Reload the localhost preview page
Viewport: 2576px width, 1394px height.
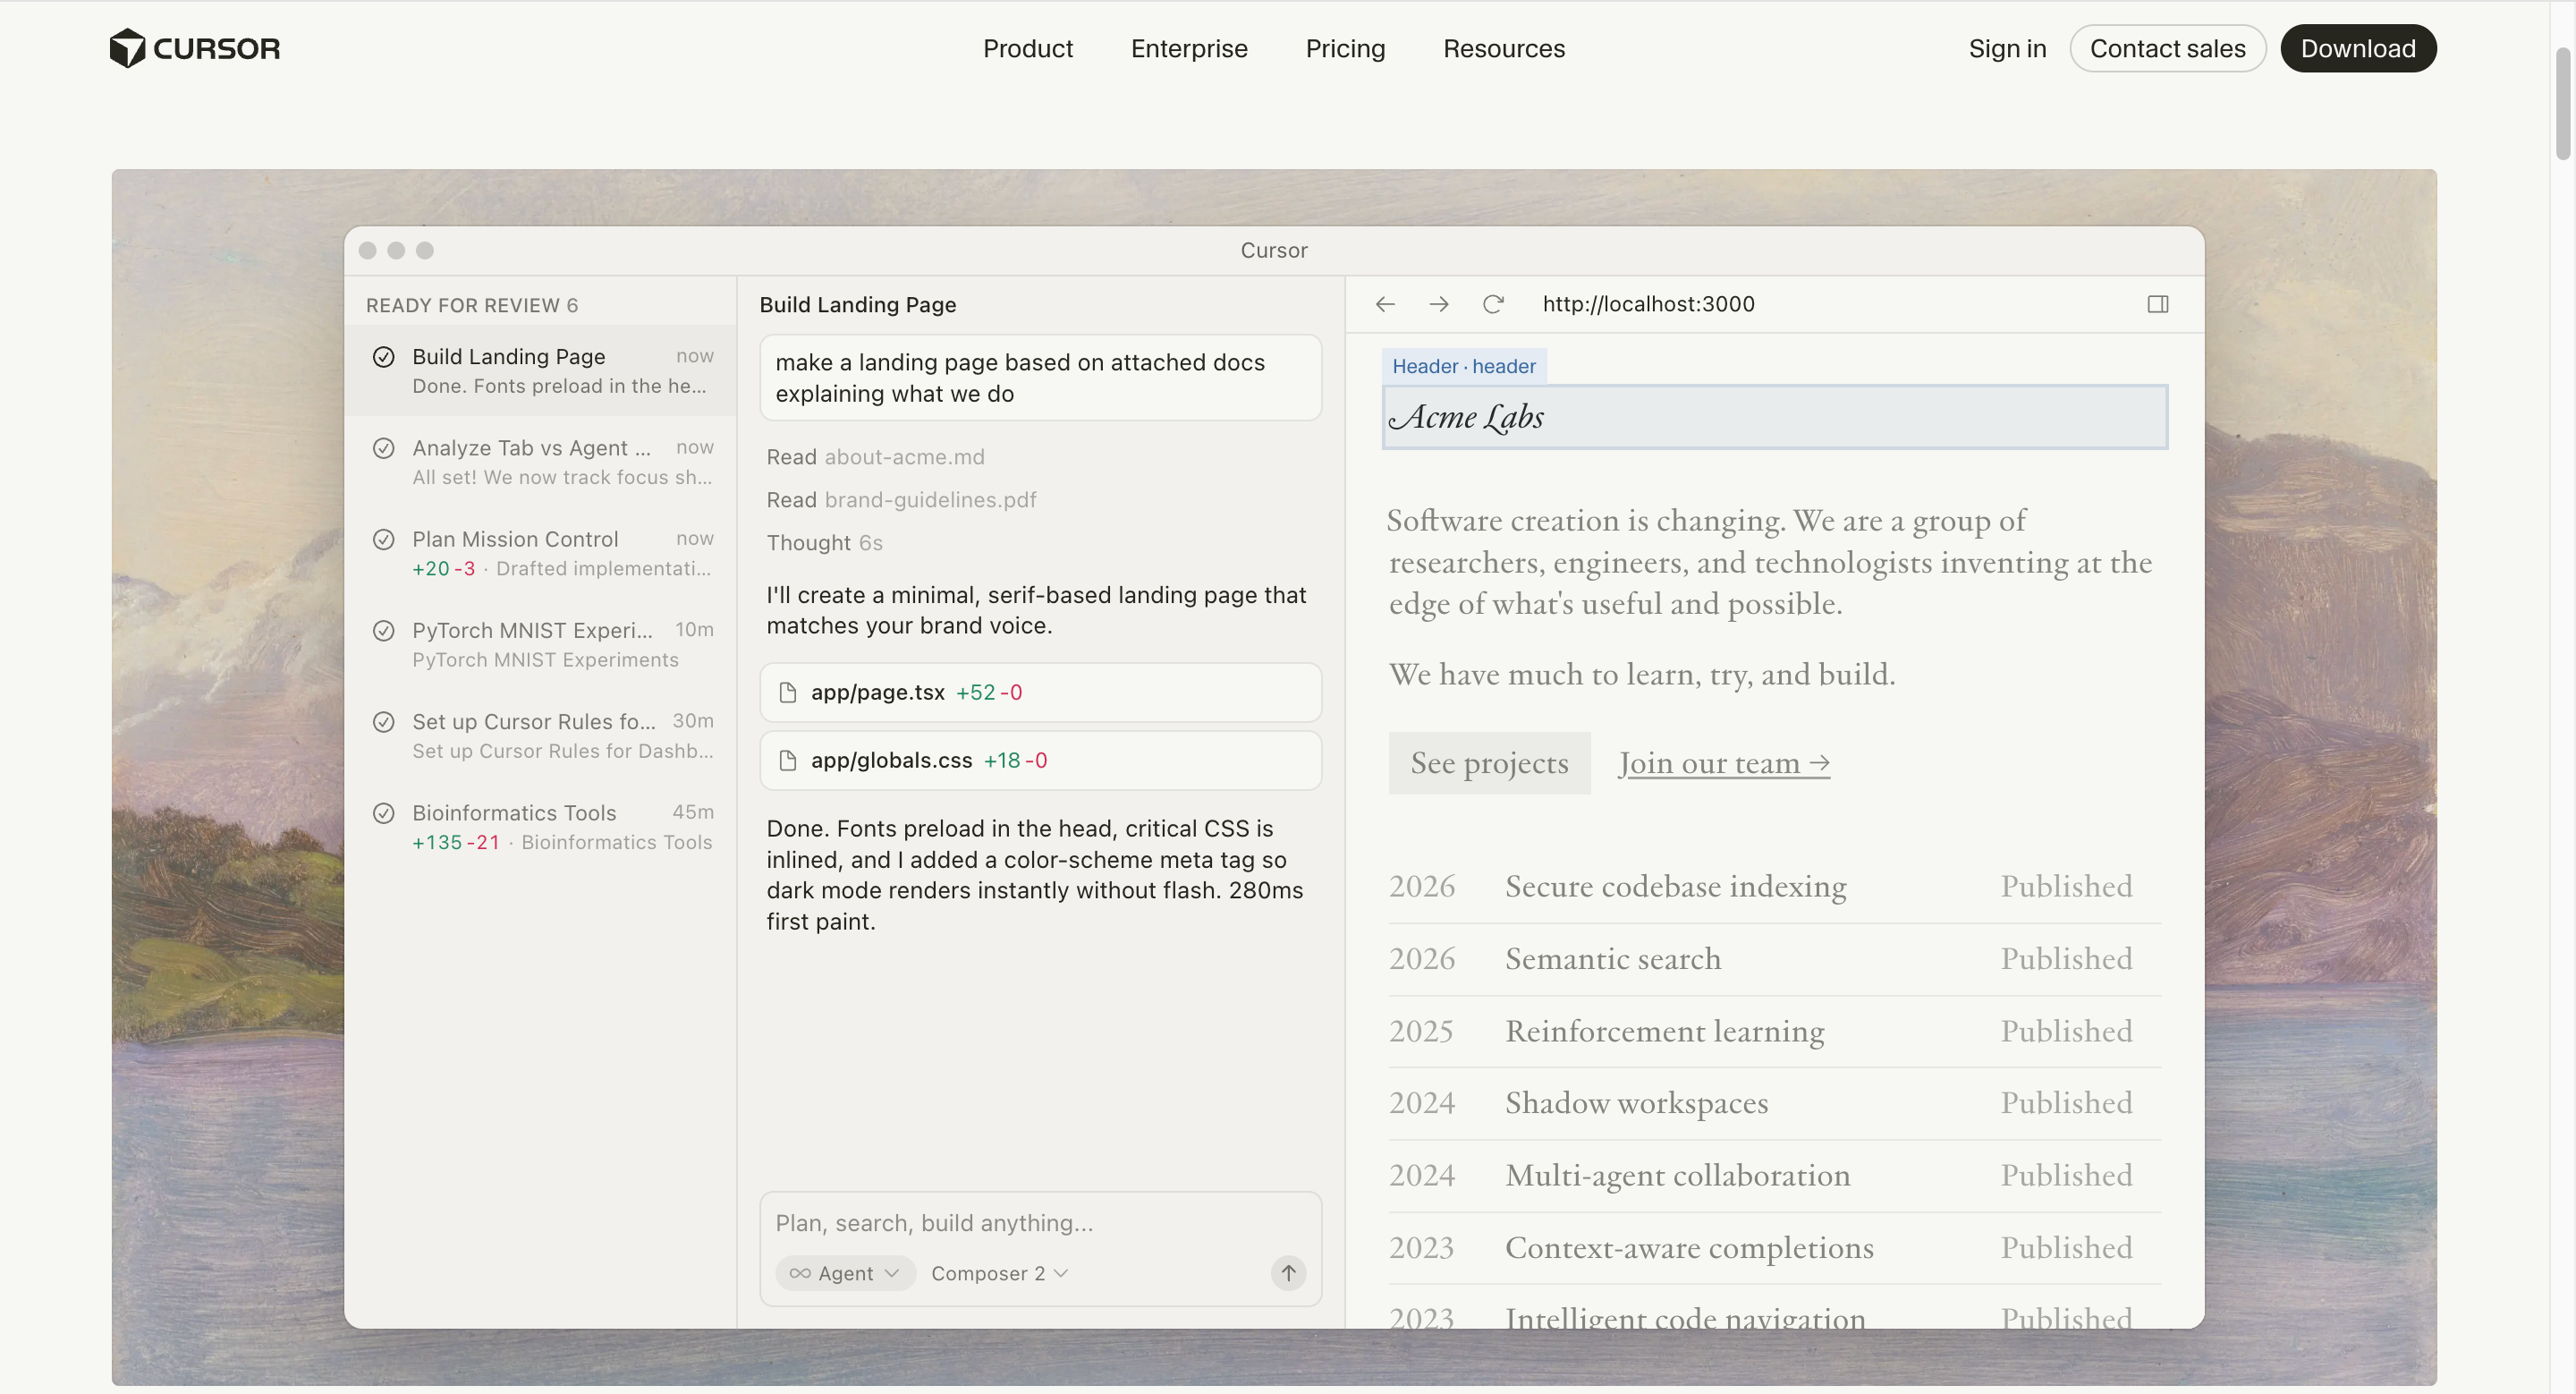click(1492, 304)
